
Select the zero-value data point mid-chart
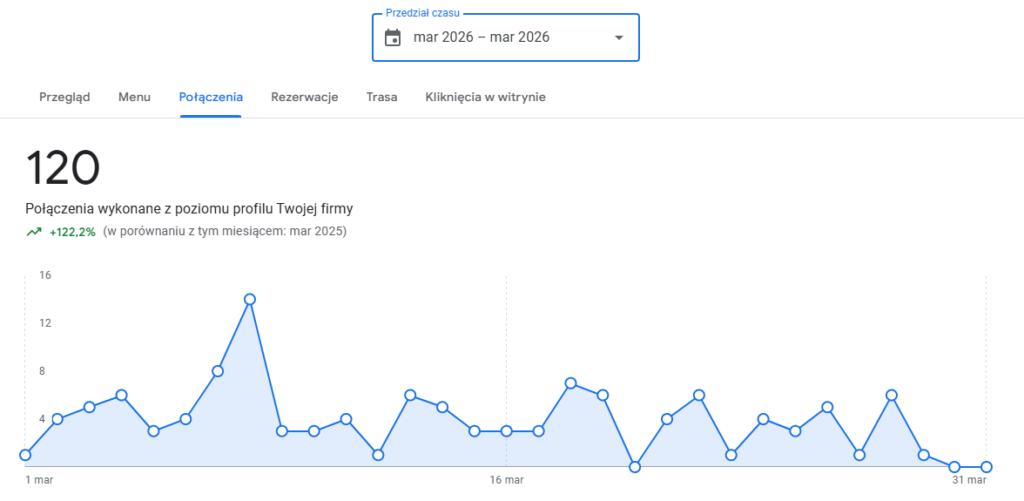(635, 467)
